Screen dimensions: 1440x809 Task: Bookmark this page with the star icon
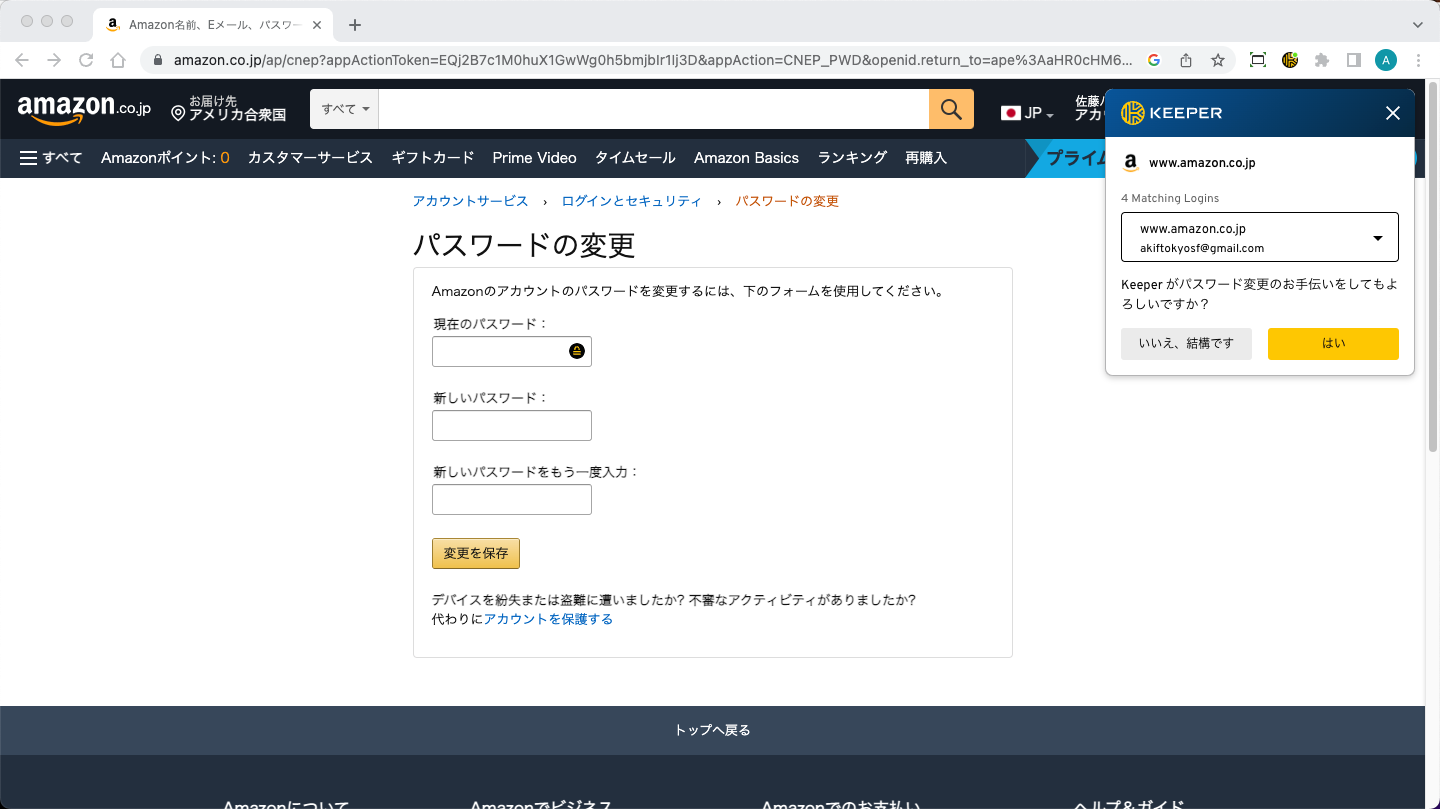pyautogui.click(x=1218, y=60)
